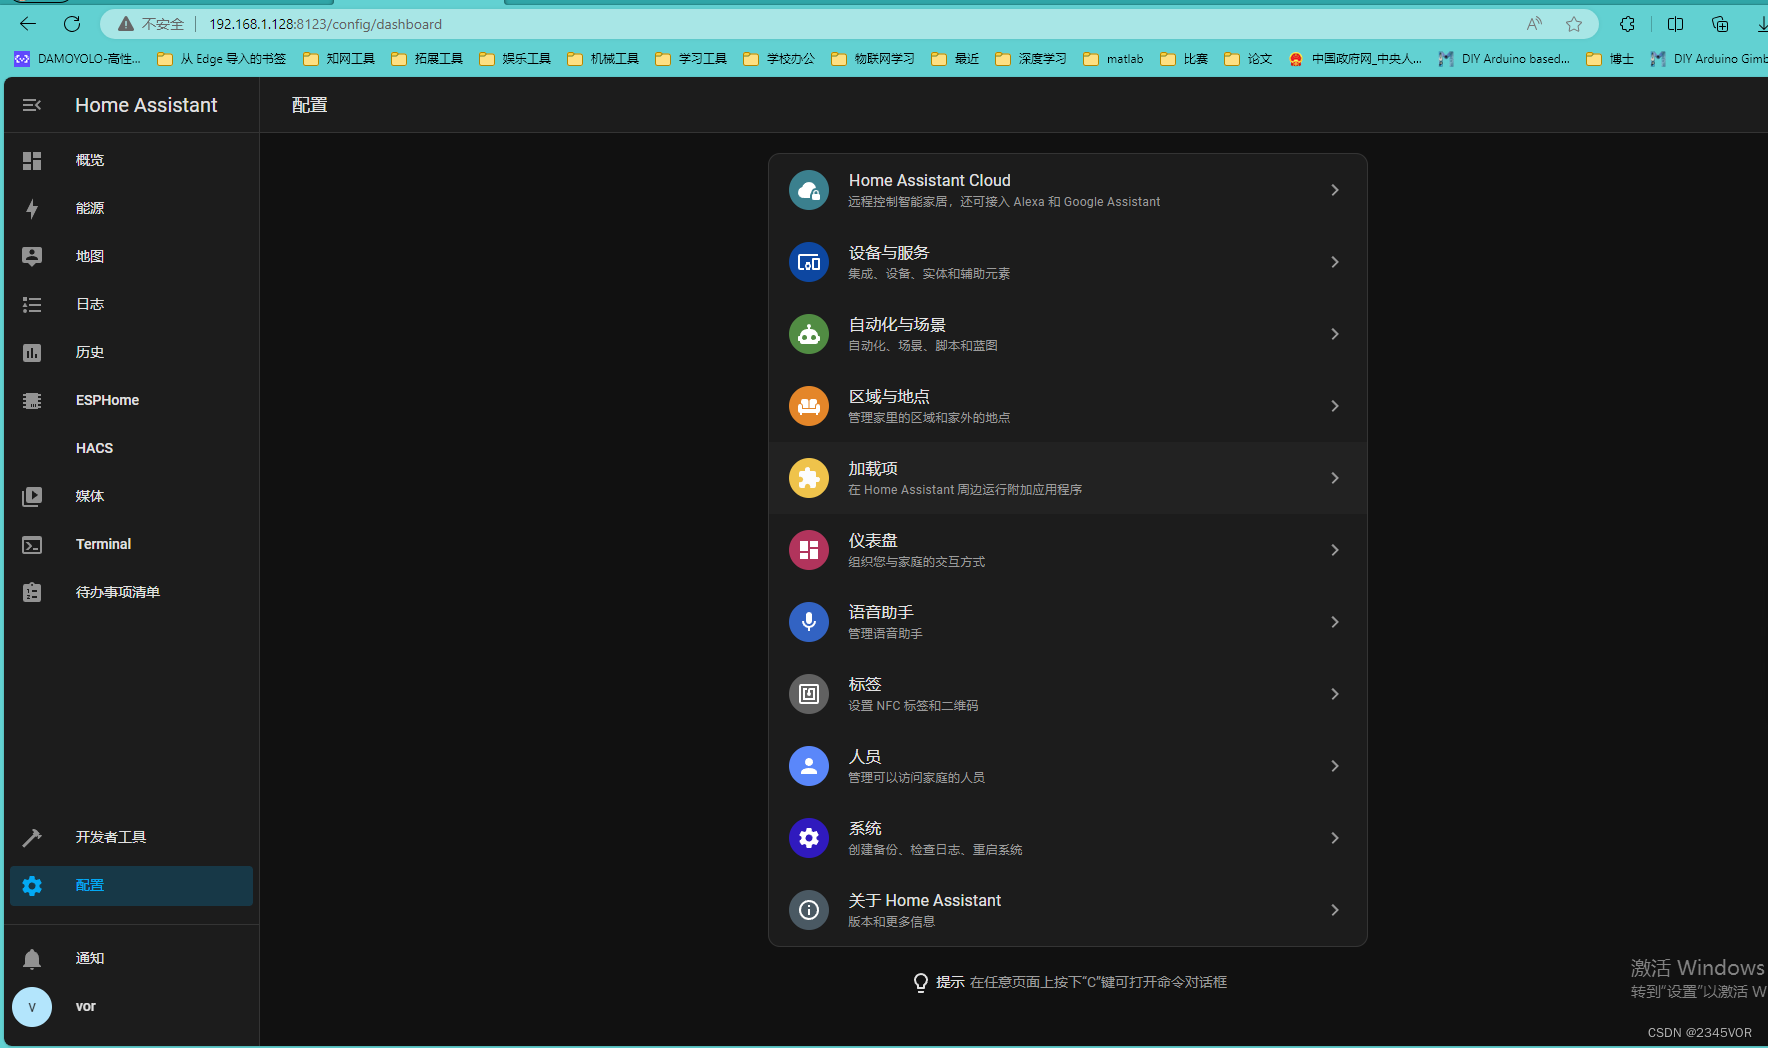Collapse the Home Assistant sidebar menu icon

pyautogui.click(x=32, y=105)
